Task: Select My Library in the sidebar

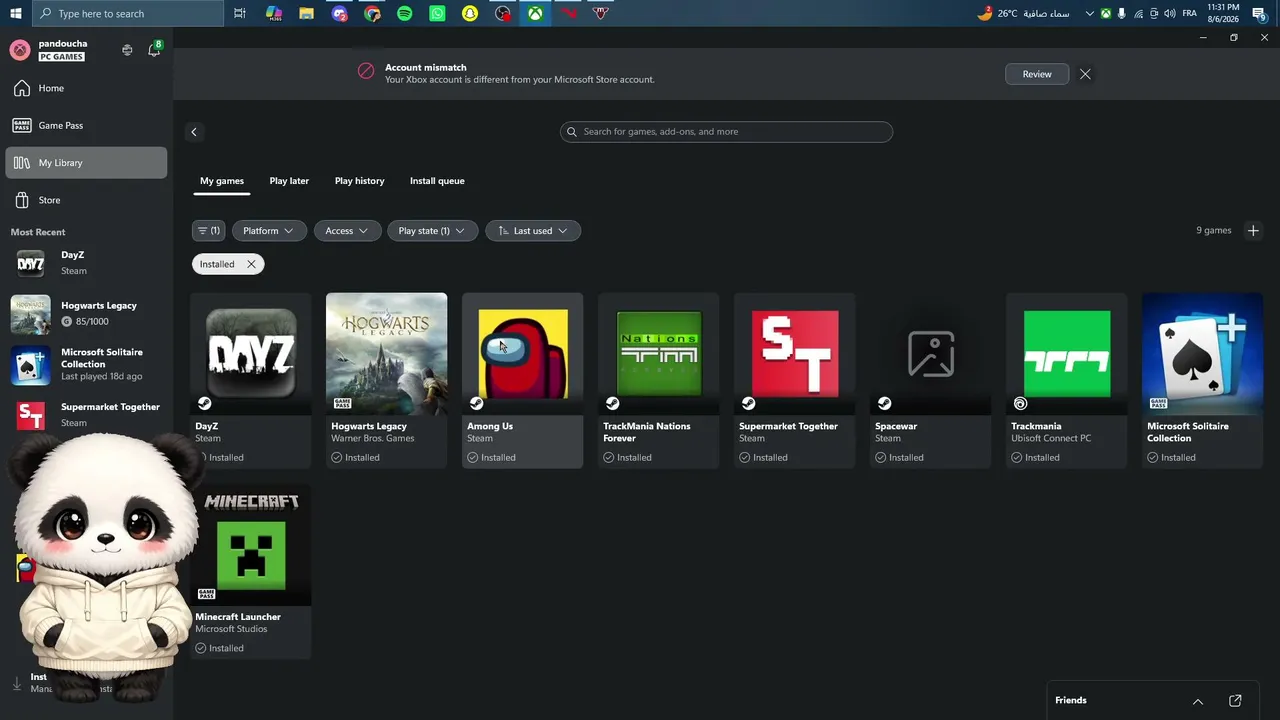Action: (86, 163)
